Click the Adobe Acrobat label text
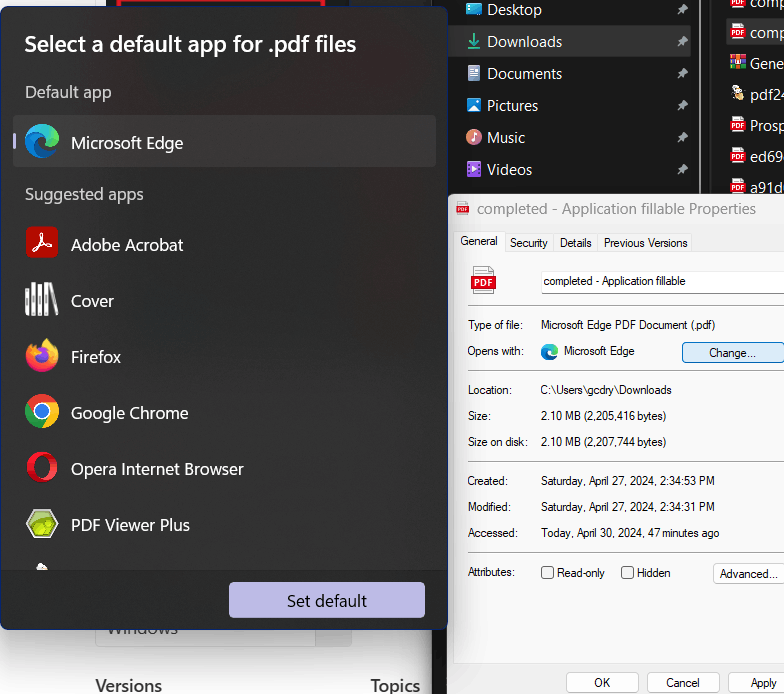 click(x=127, y=245)
